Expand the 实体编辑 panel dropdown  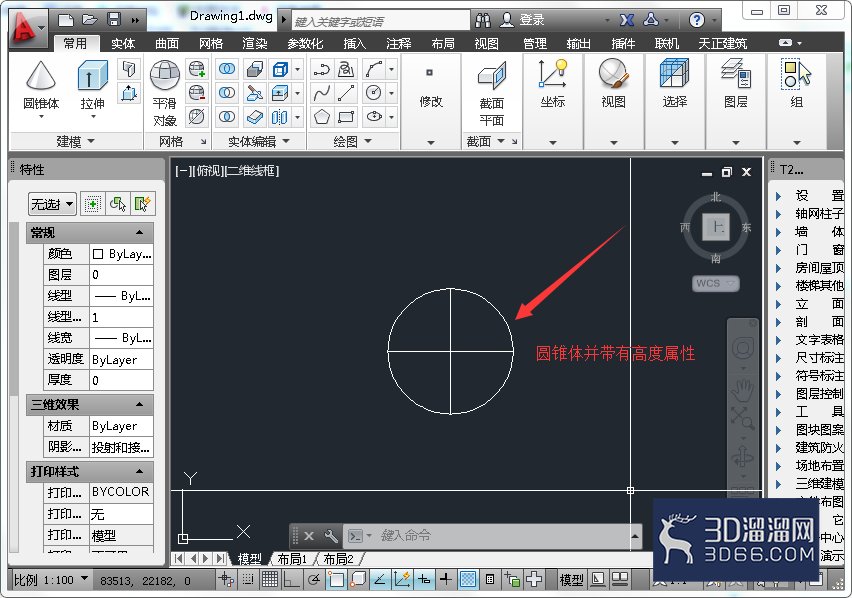pos(259,141)
